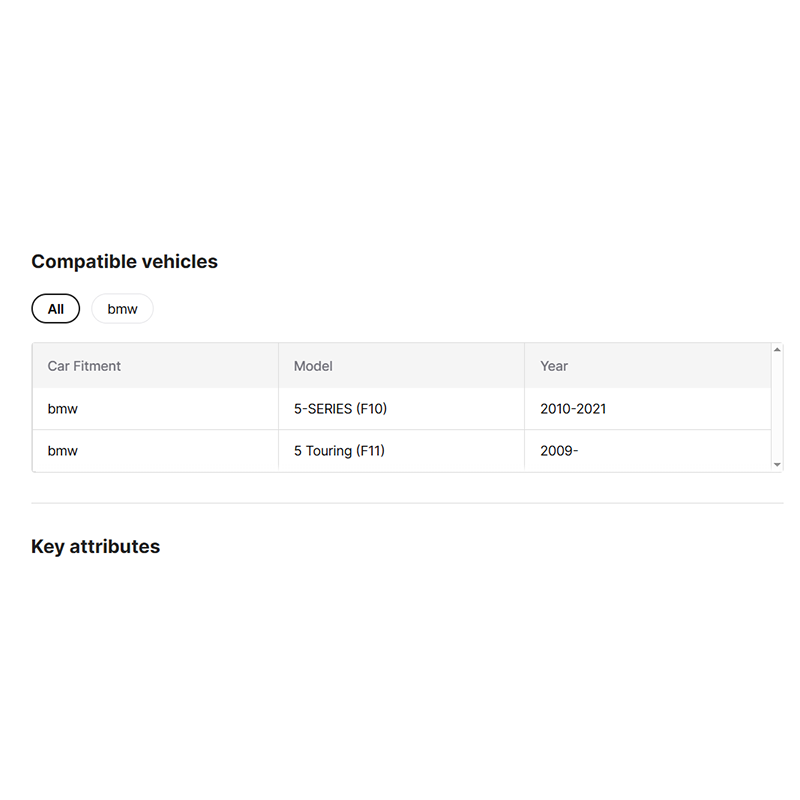The height and width of the screenshot is (800, 800).
Task: Click the '2009-' year cell
Action: 559,451
